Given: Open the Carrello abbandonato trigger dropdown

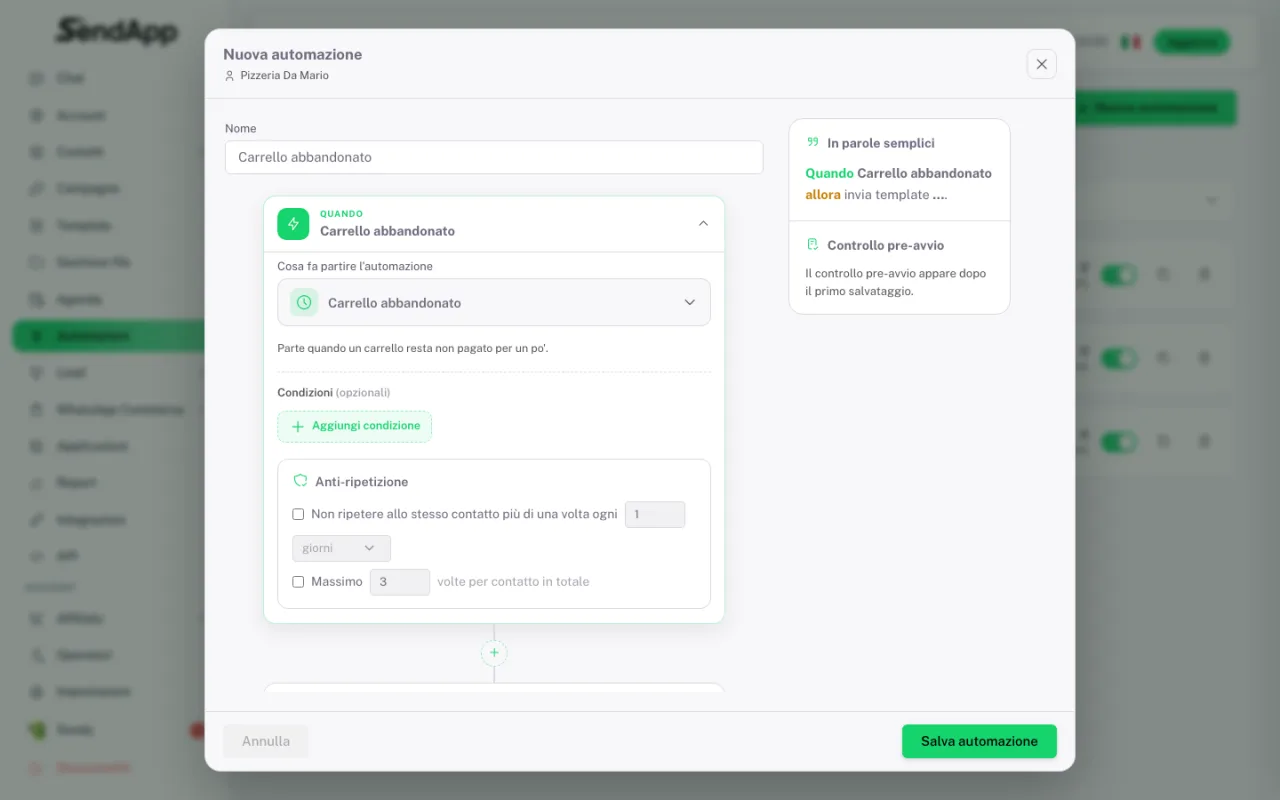Looking at the screenshot, I should tap(494, 302).
